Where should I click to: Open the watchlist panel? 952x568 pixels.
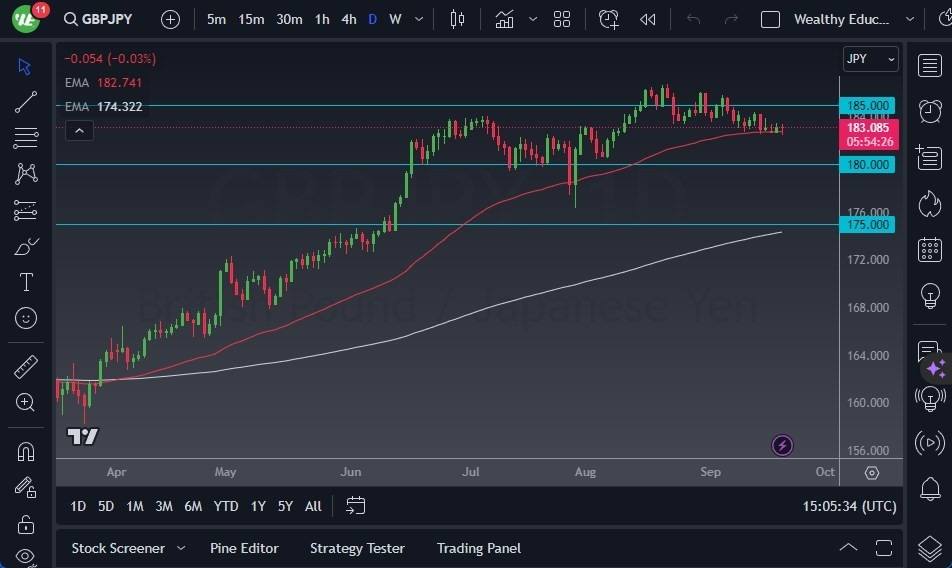pyautogui.click(x=930, y=66)
